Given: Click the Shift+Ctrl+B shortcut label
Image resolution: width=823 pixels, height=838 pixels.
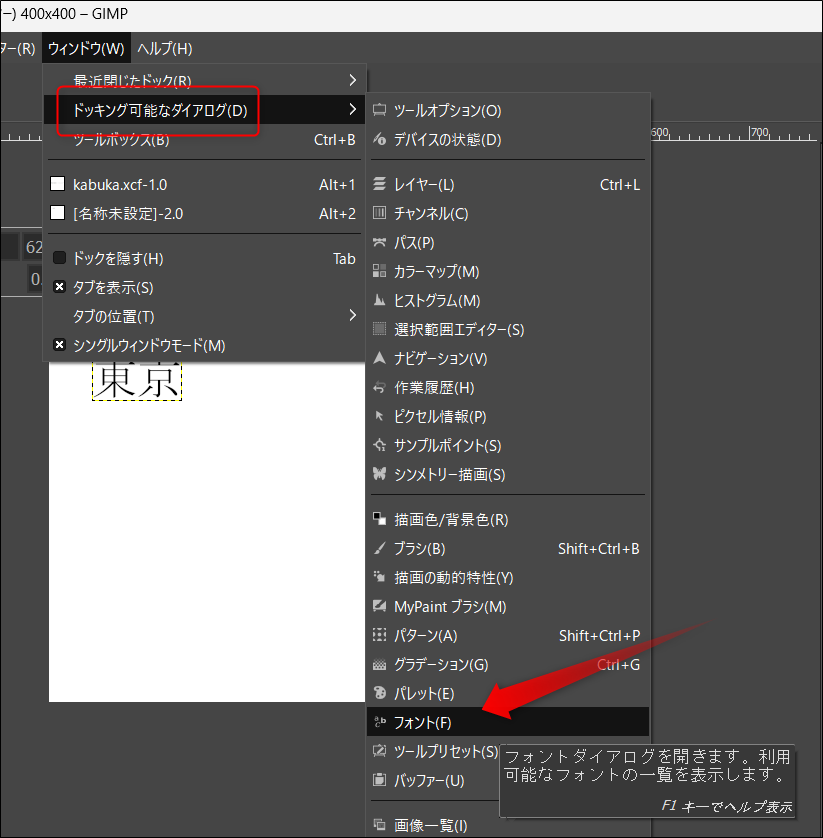Looking at the screenshot, I should pyautogui.click(x=599, y=549).
